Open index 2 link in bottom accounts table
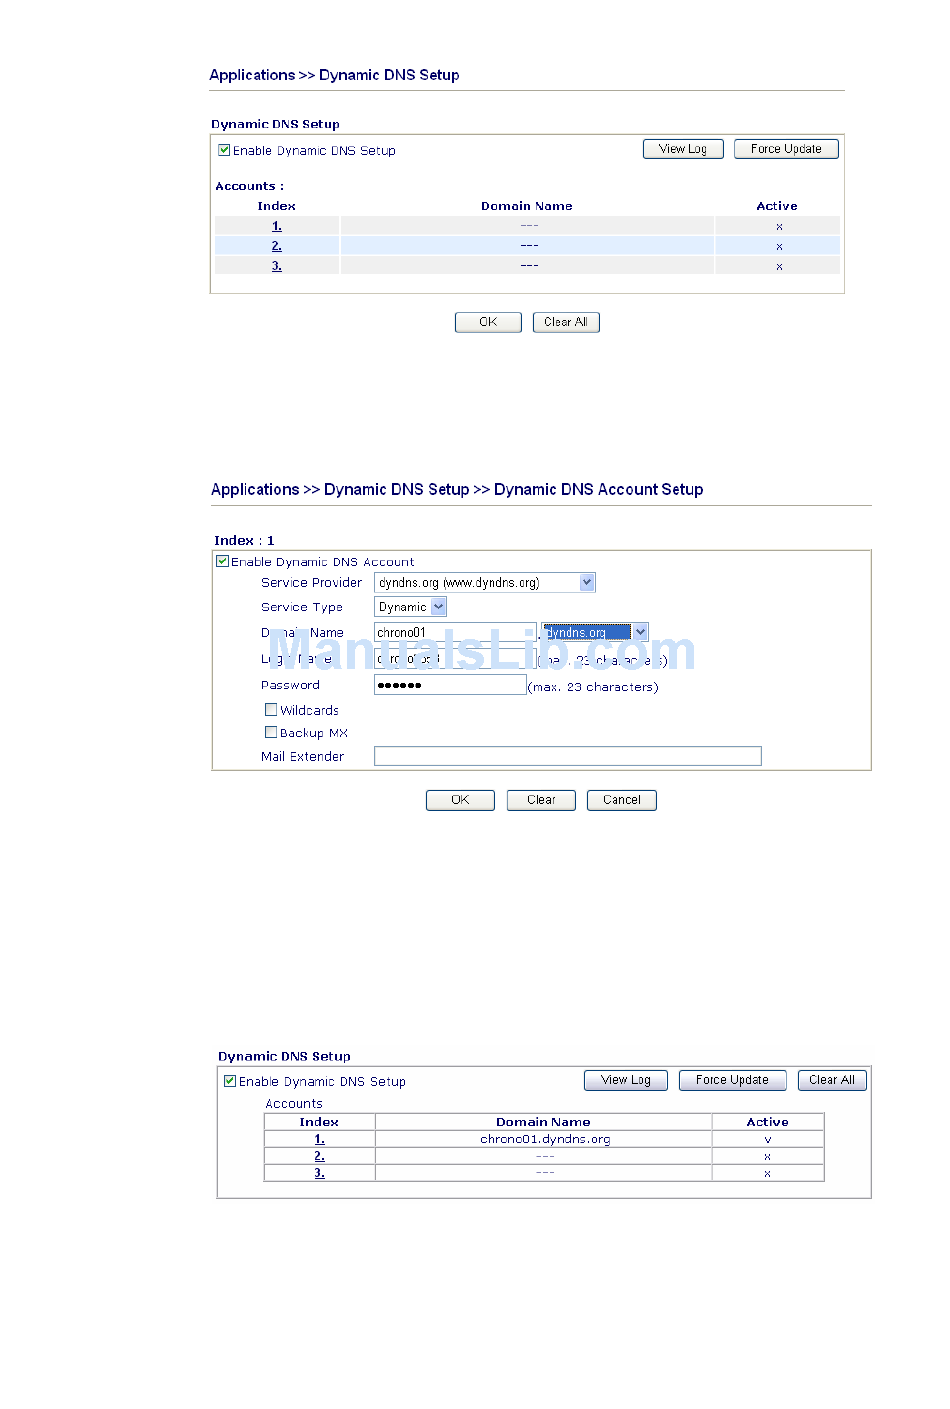The image size is (950, 1409). 320,1156
